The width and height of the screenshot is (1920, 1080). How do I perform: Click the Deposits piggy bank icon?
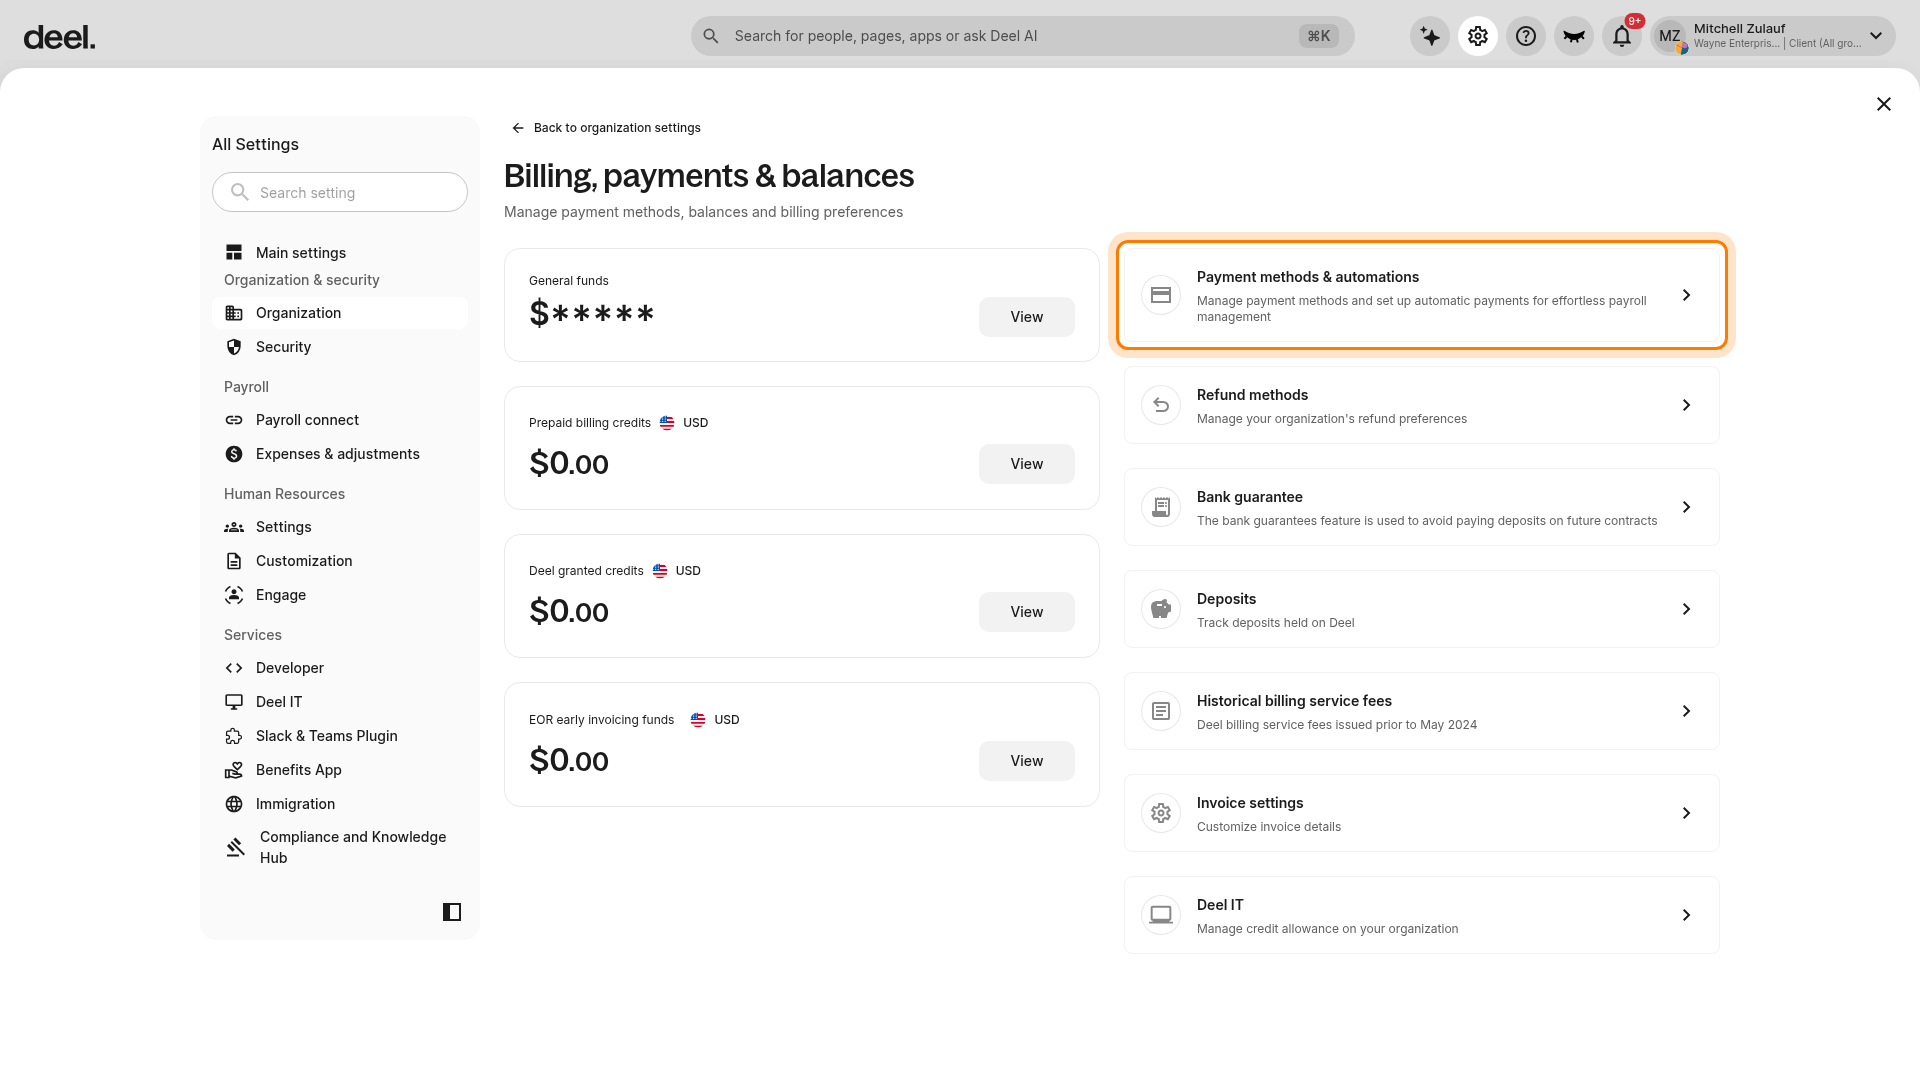[x=1161, y=609]
